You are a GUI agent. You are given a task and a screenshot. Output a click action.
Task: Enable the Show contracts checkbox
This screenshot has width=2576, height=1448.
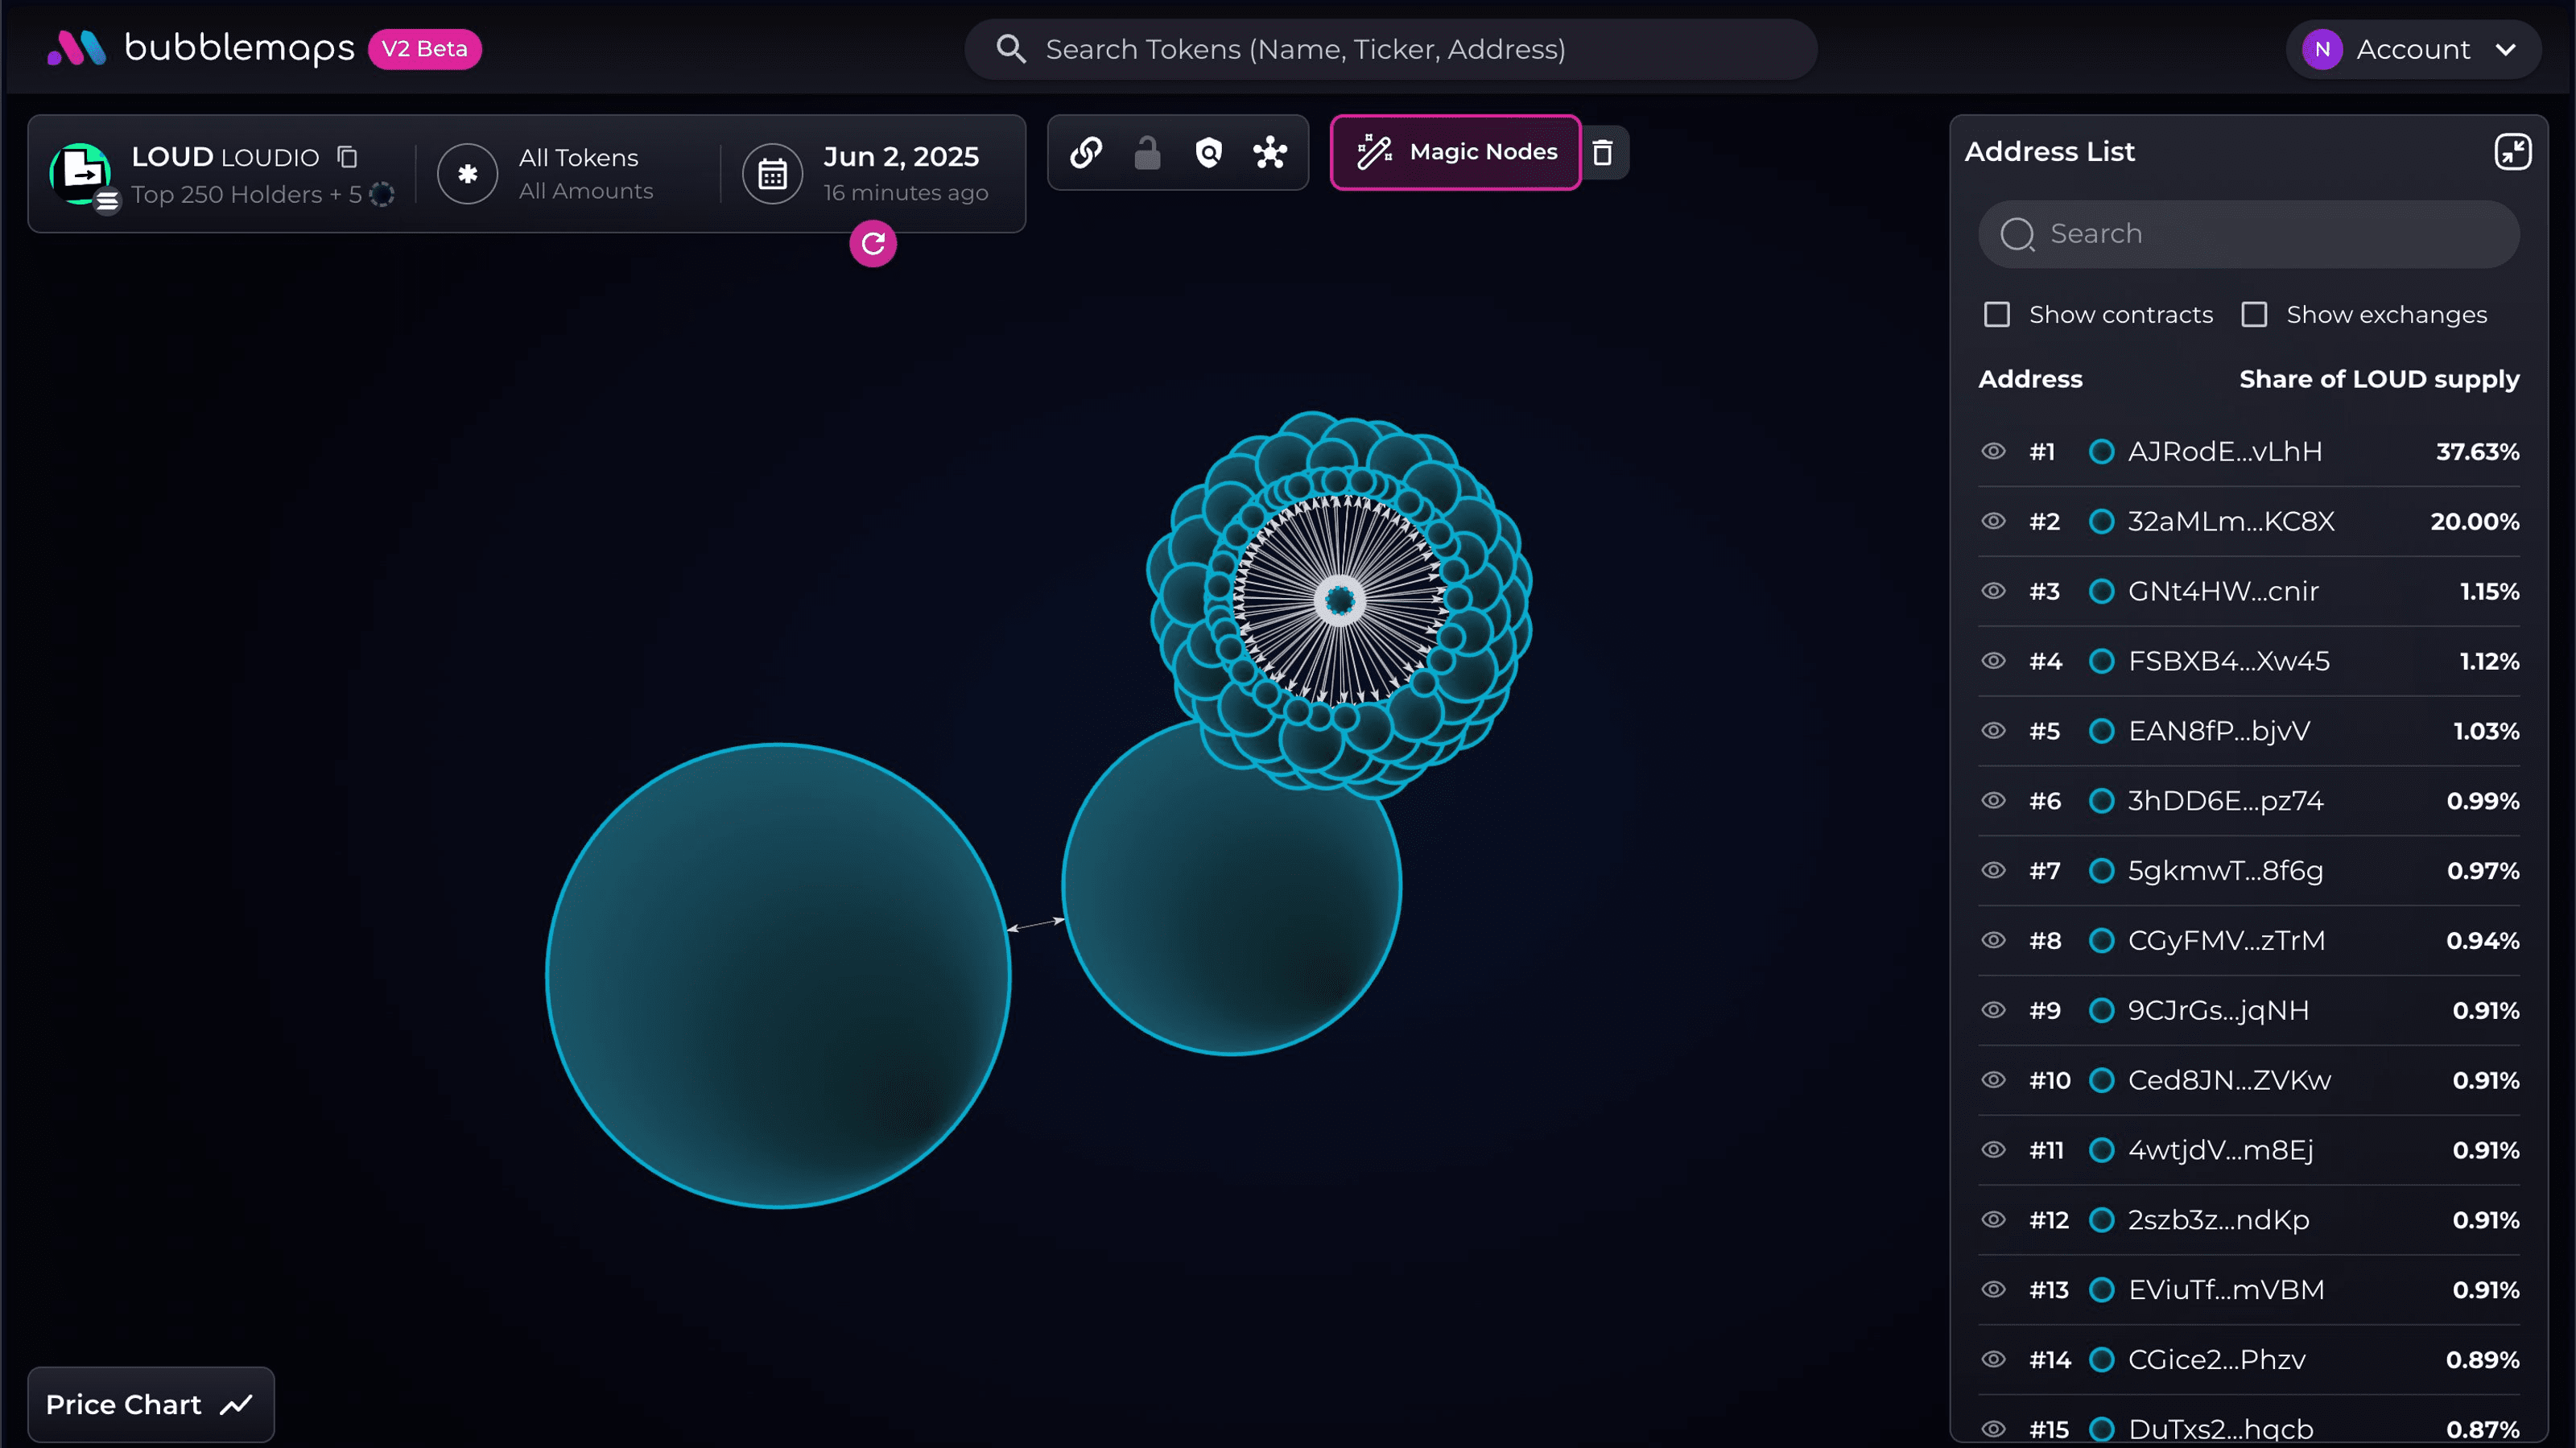click(1996, 314)
